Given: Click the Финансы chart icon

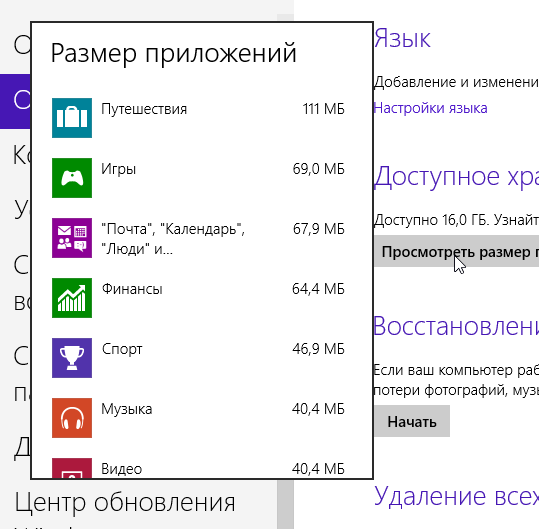Looking at the screenshot, I should coord(72,298).
